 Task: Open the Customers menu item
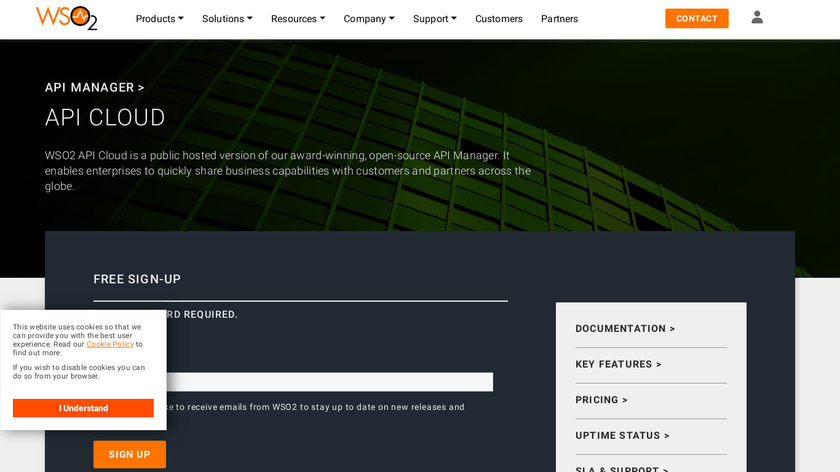pyautogui.click(x=499, y=19)
